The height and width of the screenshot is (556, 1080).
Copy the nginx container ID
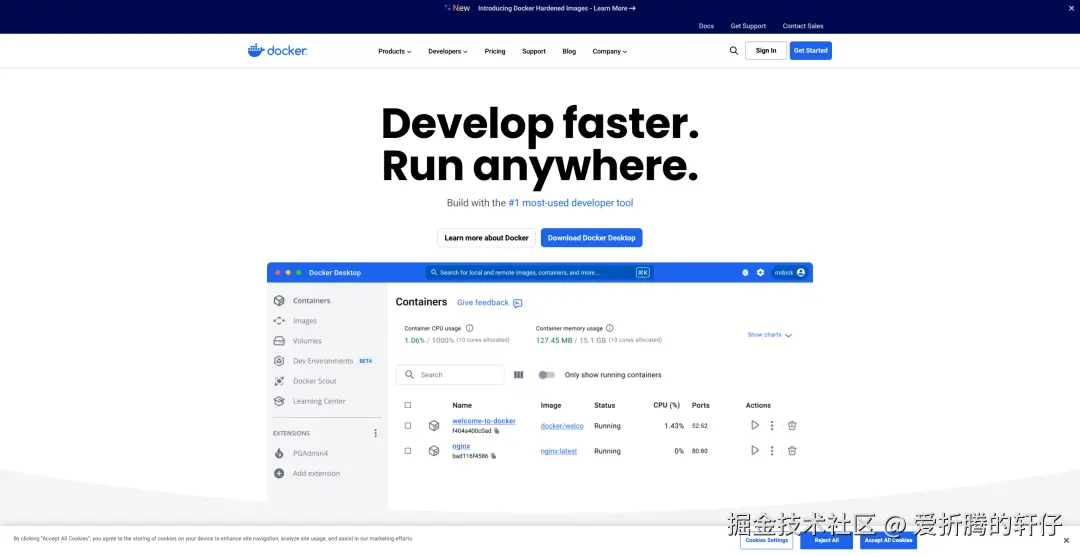click(x=493, y=456)
